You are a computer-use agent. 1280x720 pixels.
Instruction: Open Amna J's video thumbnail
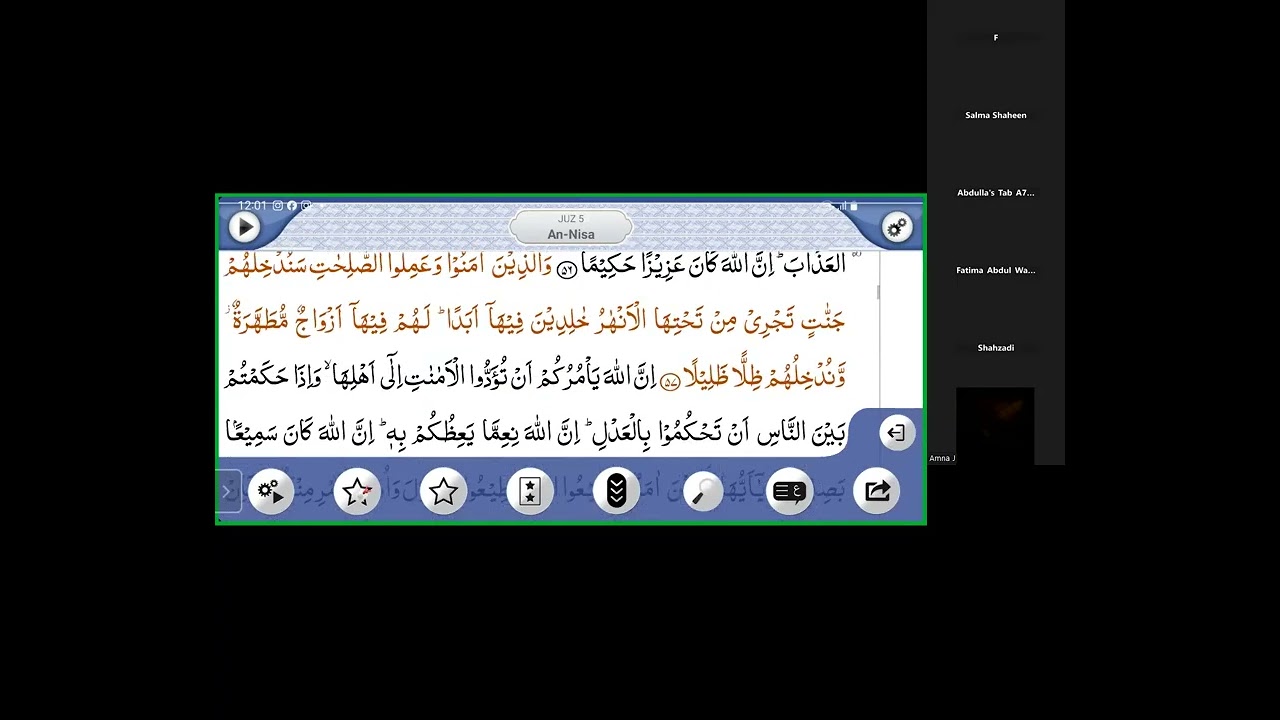tap(995, 426)
